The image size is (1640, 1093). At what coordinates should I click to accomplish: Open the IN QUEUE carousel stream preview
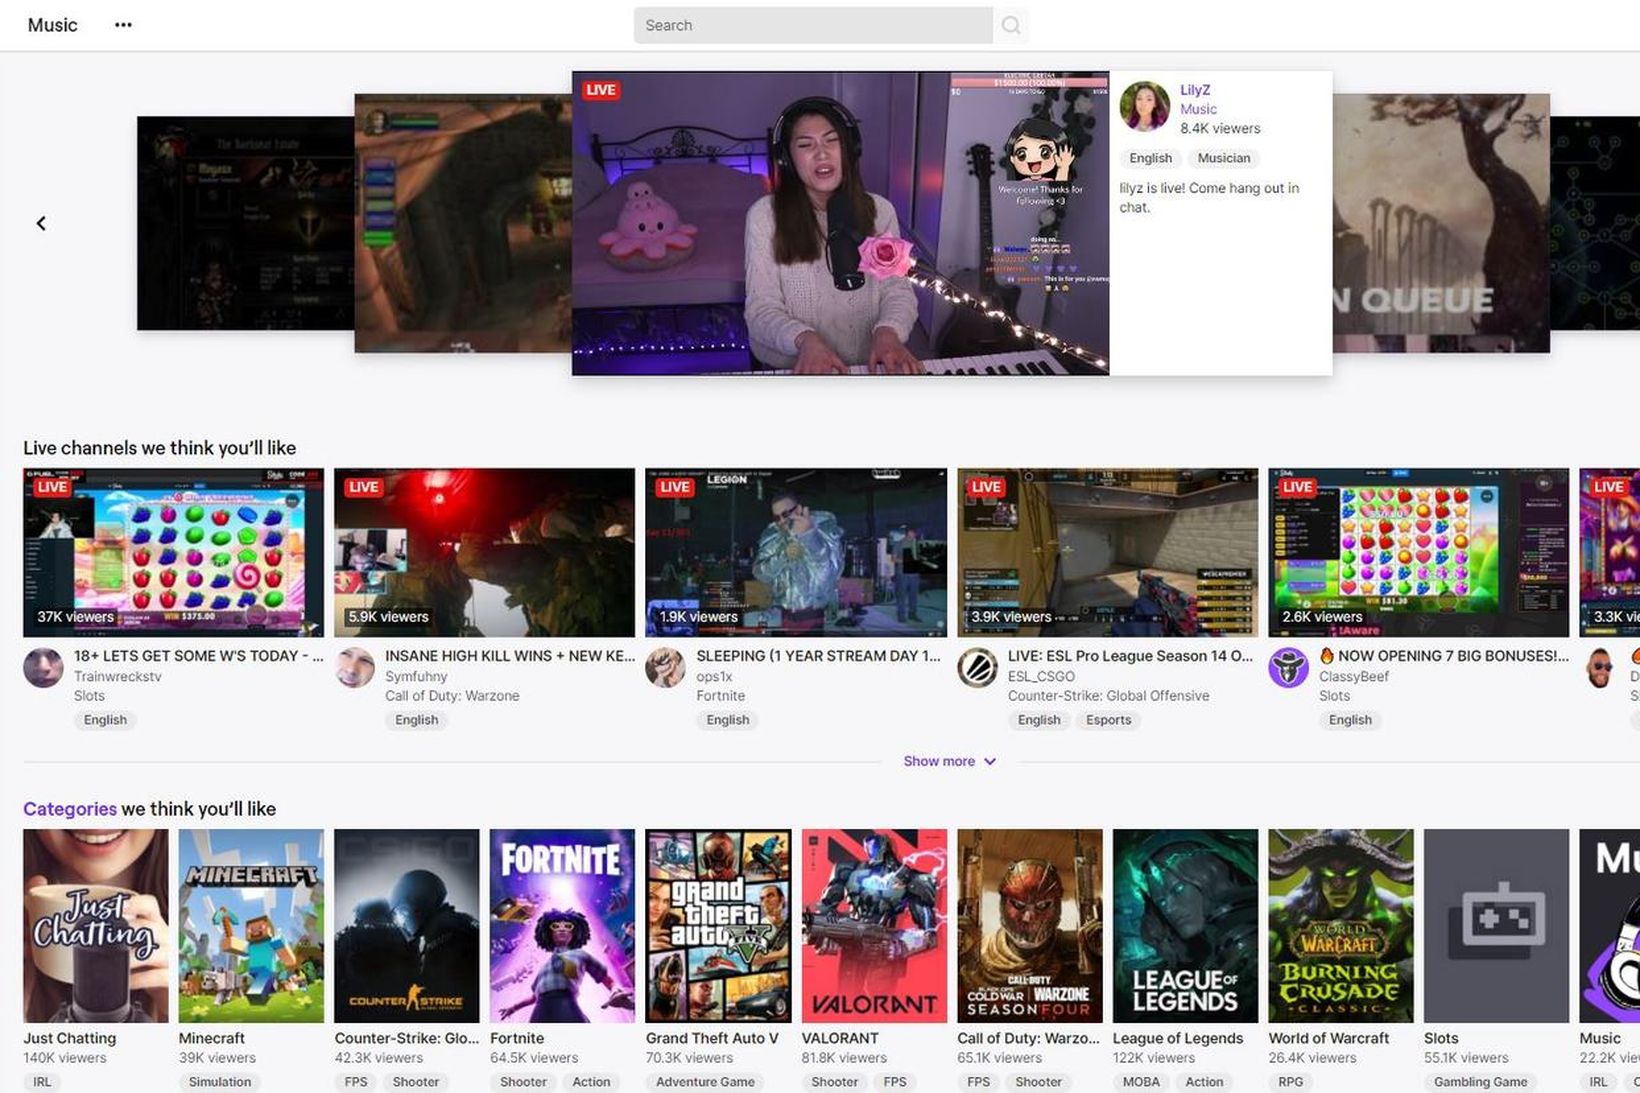tap(1441, 223)
